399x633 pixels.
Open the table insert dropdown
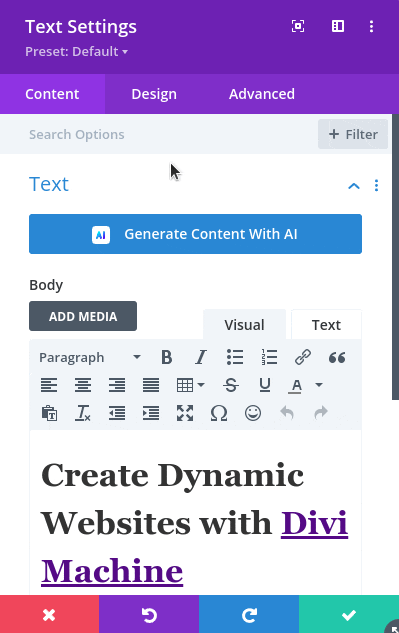(191, 385)
